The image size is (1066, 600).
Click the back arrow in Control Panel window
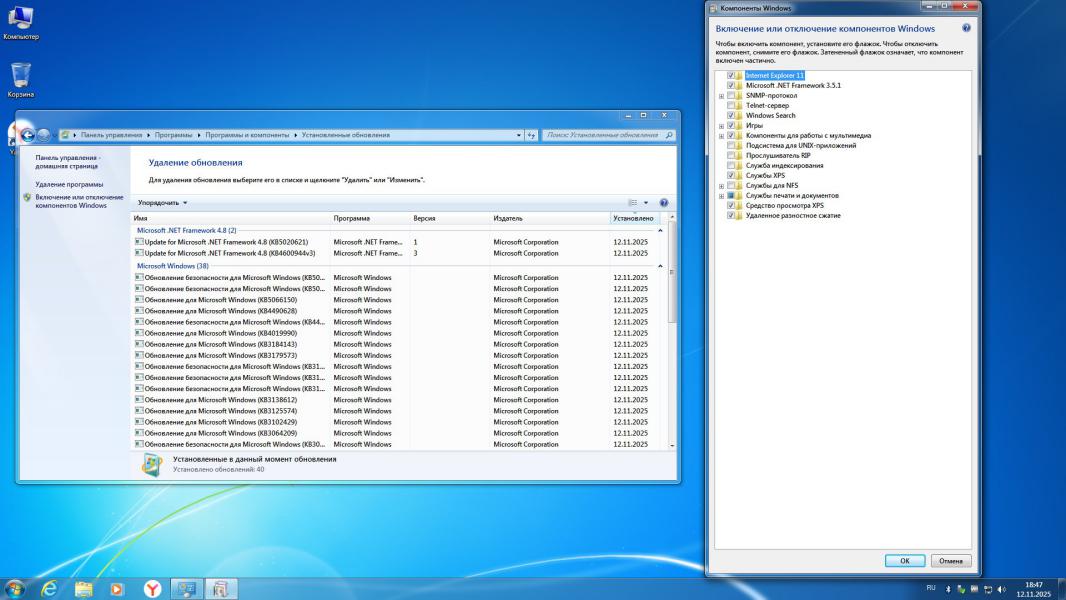(28, 135)
